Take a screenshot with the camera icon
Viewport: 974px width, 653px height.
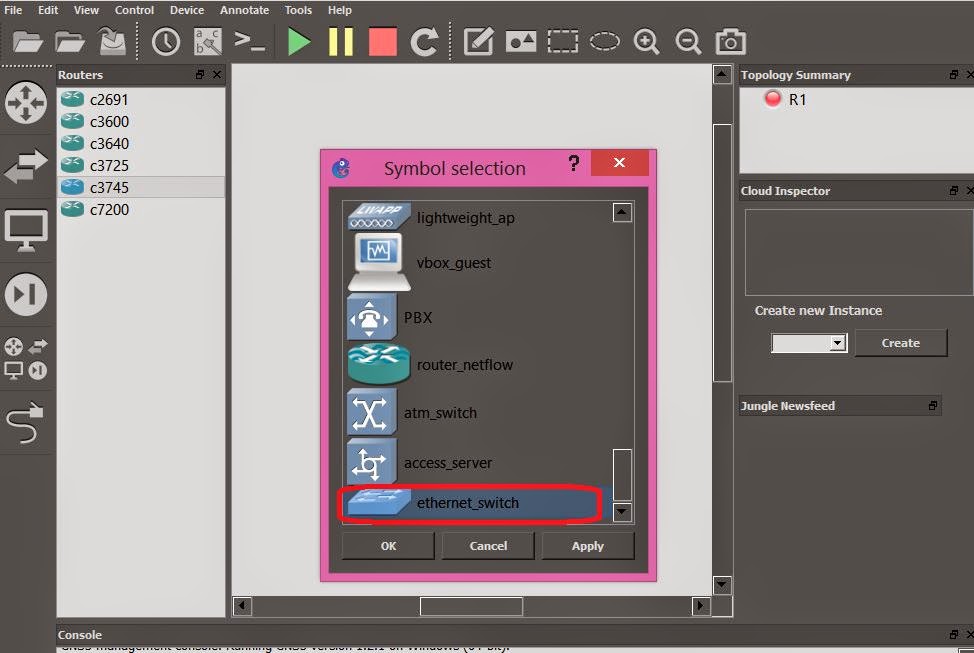click(x=729, y=41)
